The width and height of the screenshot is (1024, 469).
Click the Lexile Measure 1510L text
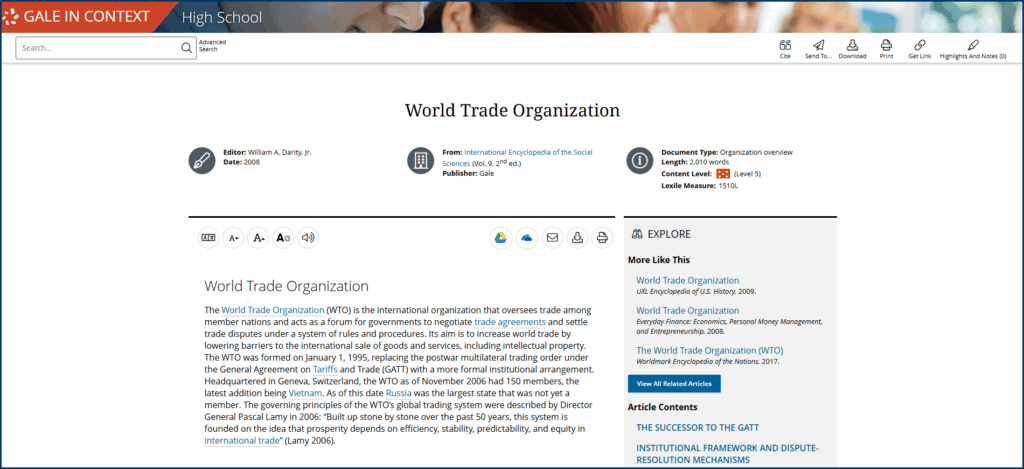point(699,186)
